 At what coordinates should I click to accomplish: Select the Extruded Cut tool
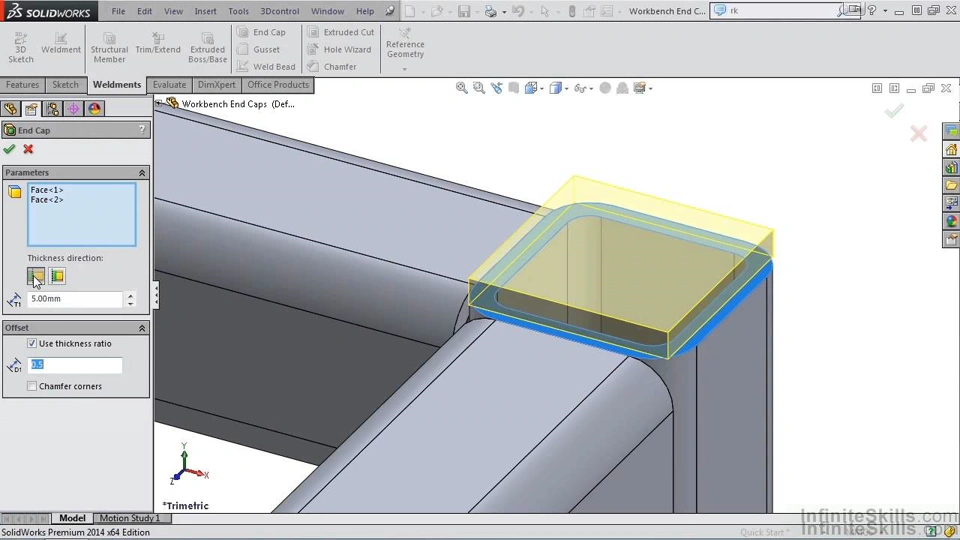click(x=341, y=32)
